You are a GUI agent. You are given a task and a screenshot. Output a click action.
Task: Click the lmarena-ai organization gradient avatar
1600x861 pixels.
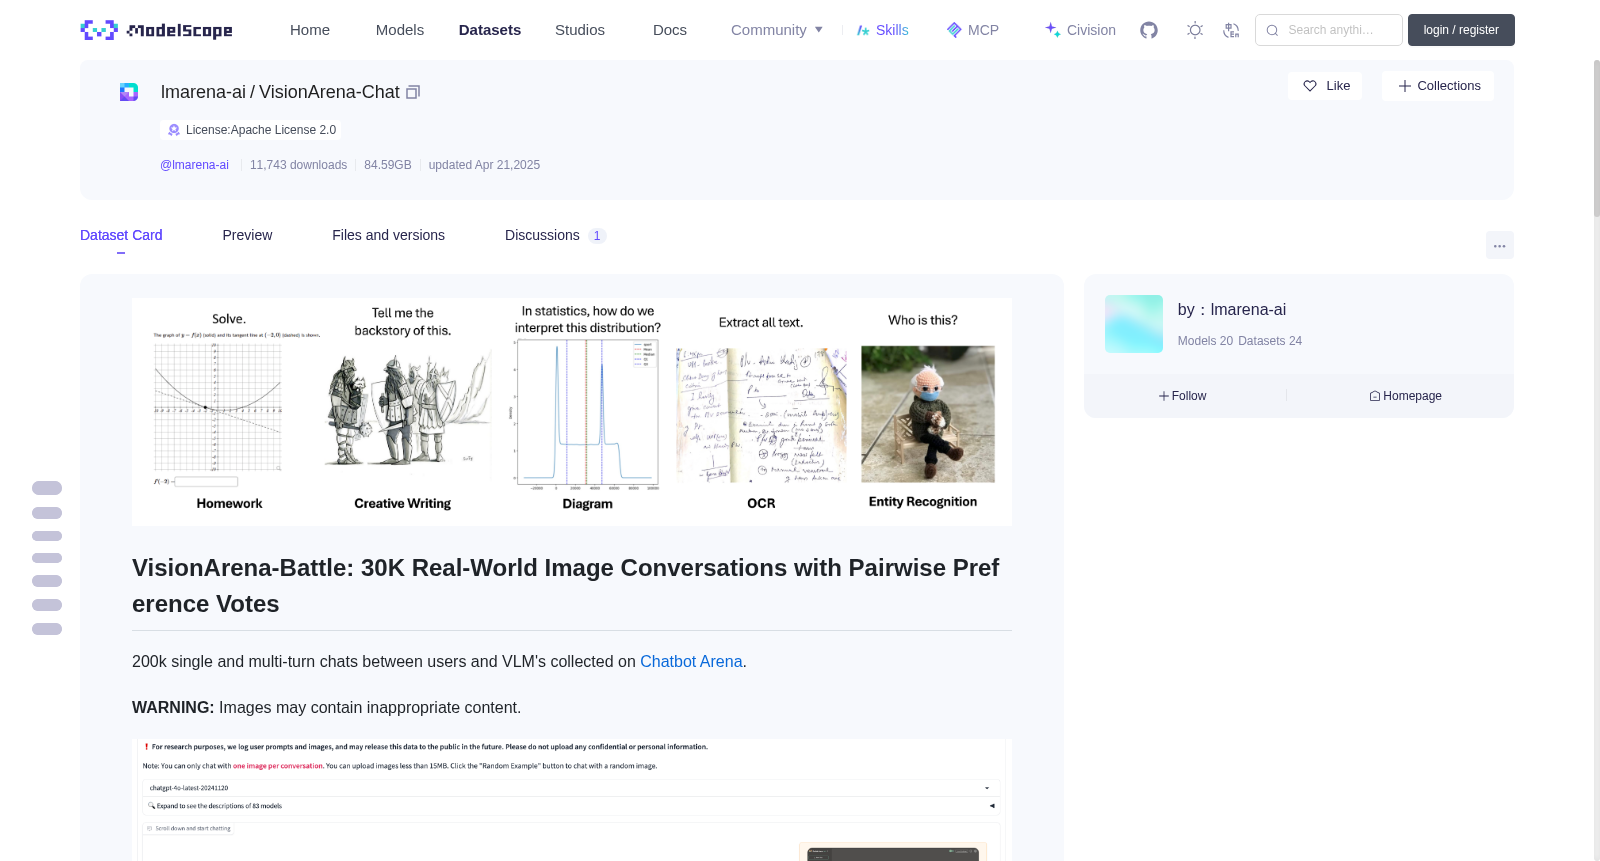1134,324
